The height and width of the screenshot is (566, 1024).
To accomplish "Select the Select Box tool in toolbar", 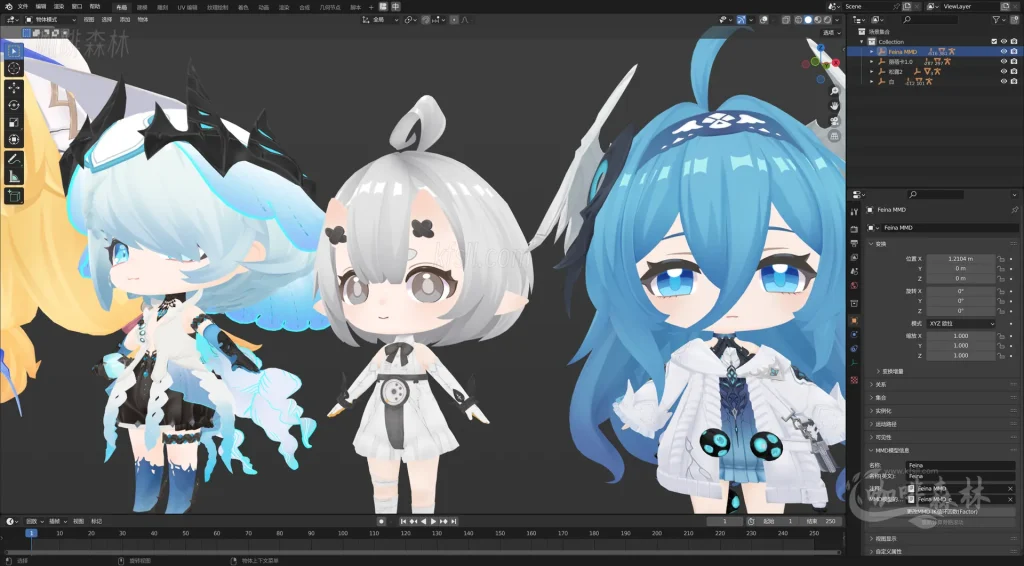I will coord(14,51).
